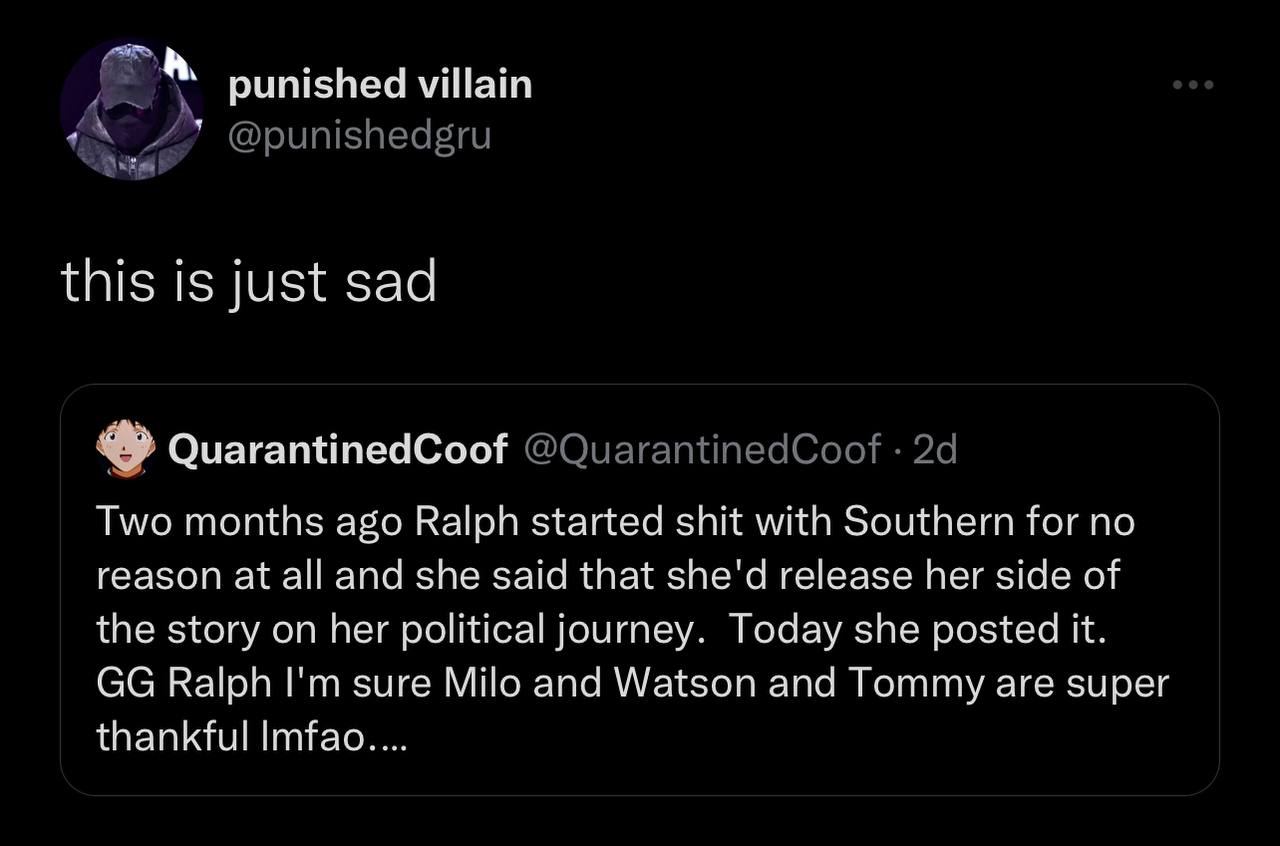1280x846 pixels.
Task: Open punished villain's profile picture
Action: (x=132, y=109)
